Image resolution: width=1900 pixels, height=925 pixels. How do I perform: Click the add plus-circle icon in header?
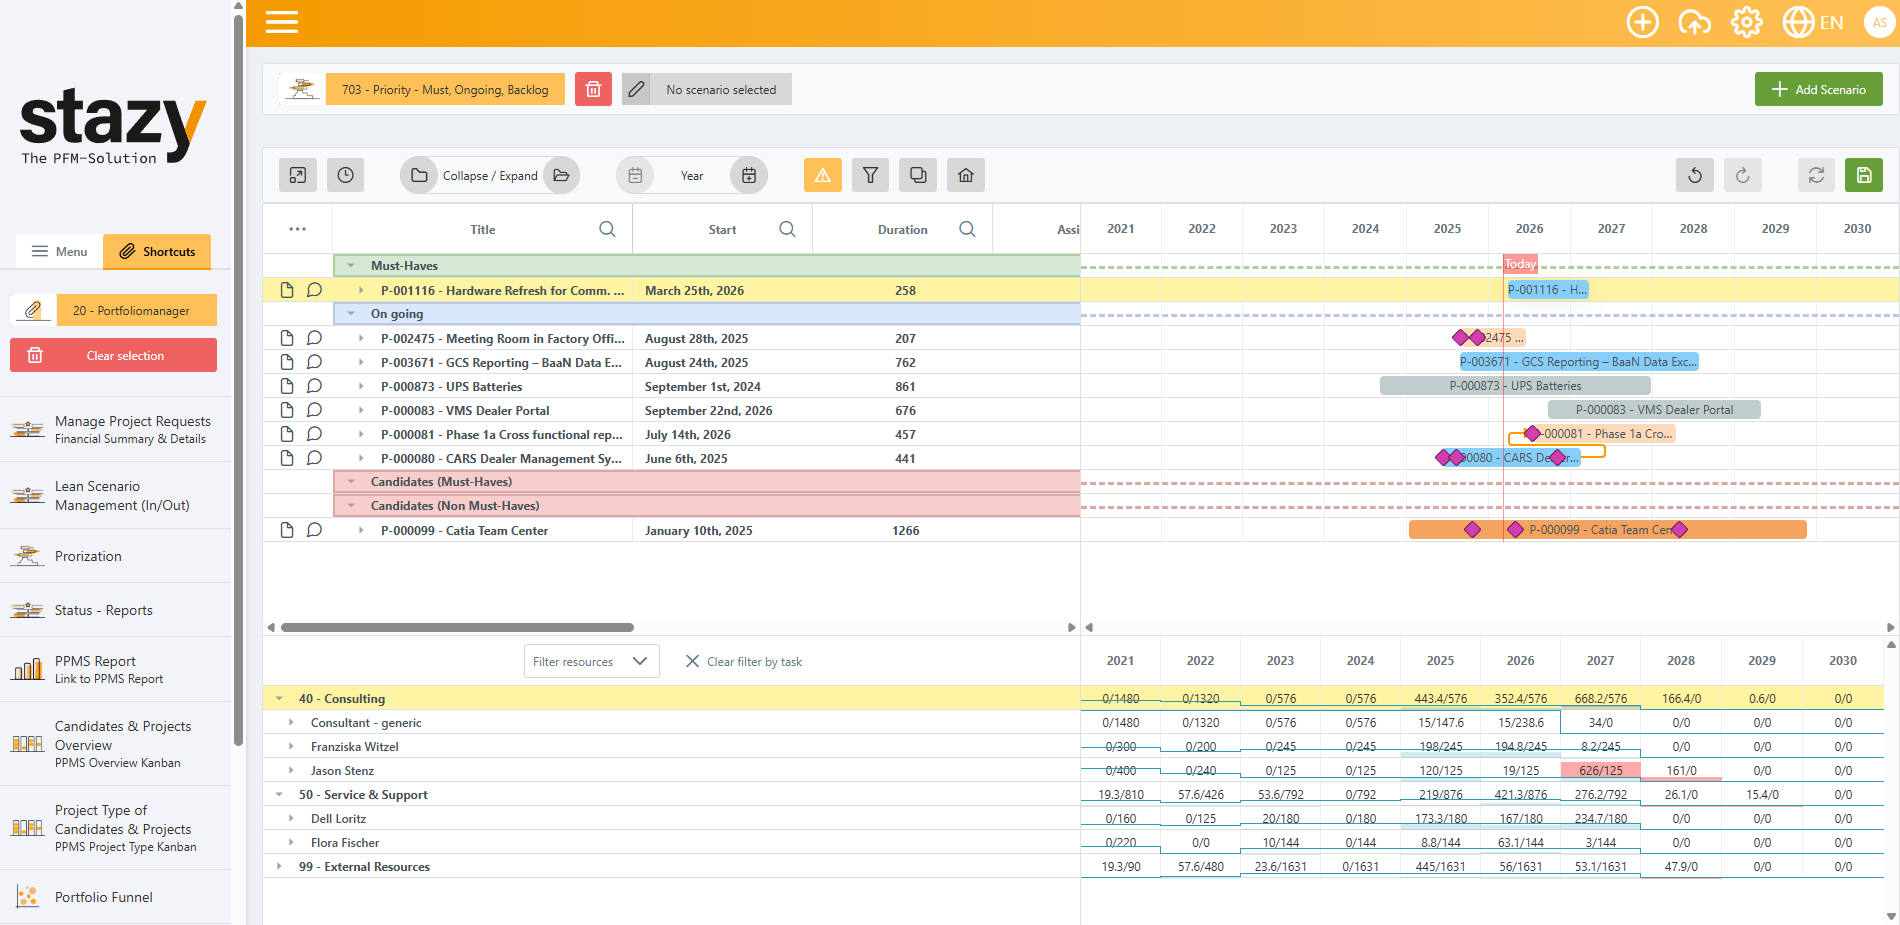1642,22
